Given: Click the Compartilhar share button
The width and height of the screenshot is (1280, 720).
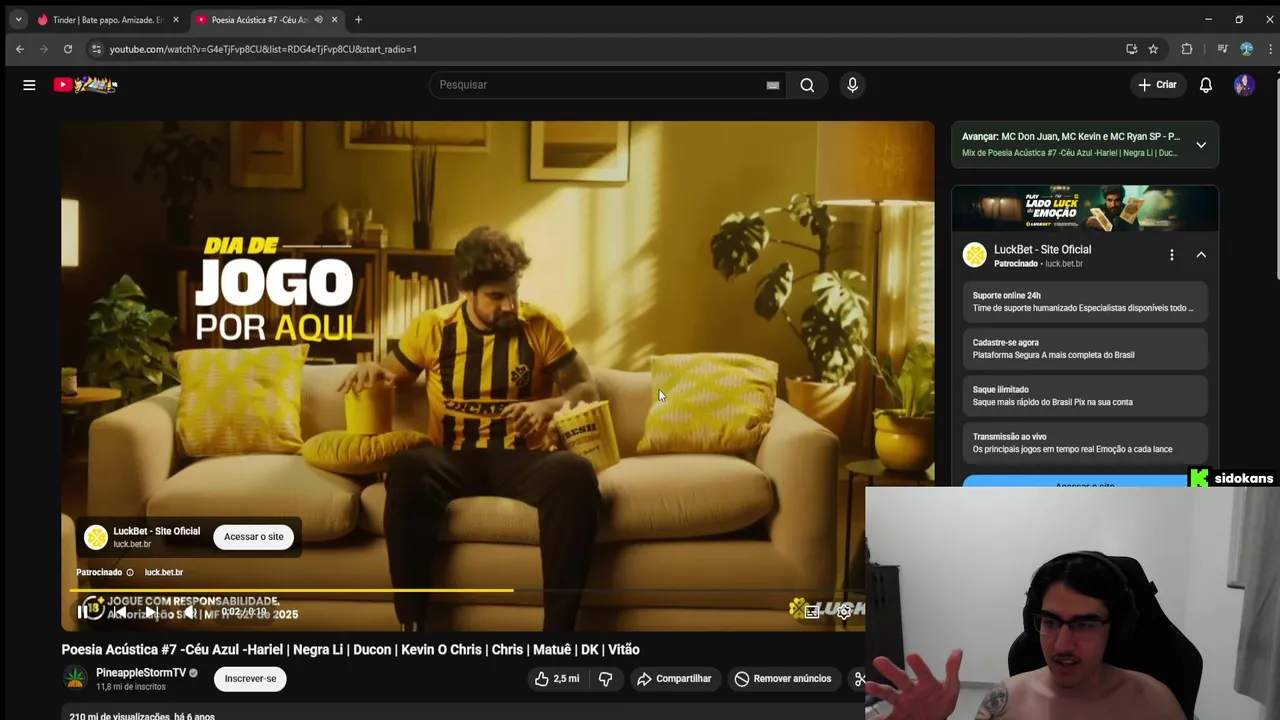Looking at the screenshot, I should tap(674, 679).
